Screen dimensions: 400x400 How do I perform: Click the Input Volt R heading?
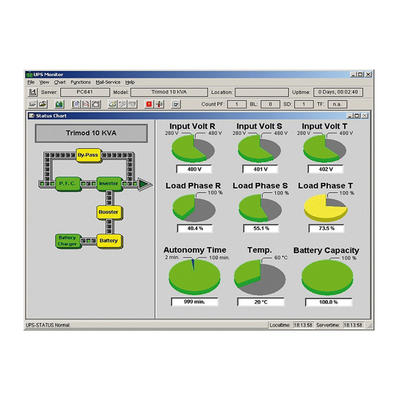tap(192, 126)
